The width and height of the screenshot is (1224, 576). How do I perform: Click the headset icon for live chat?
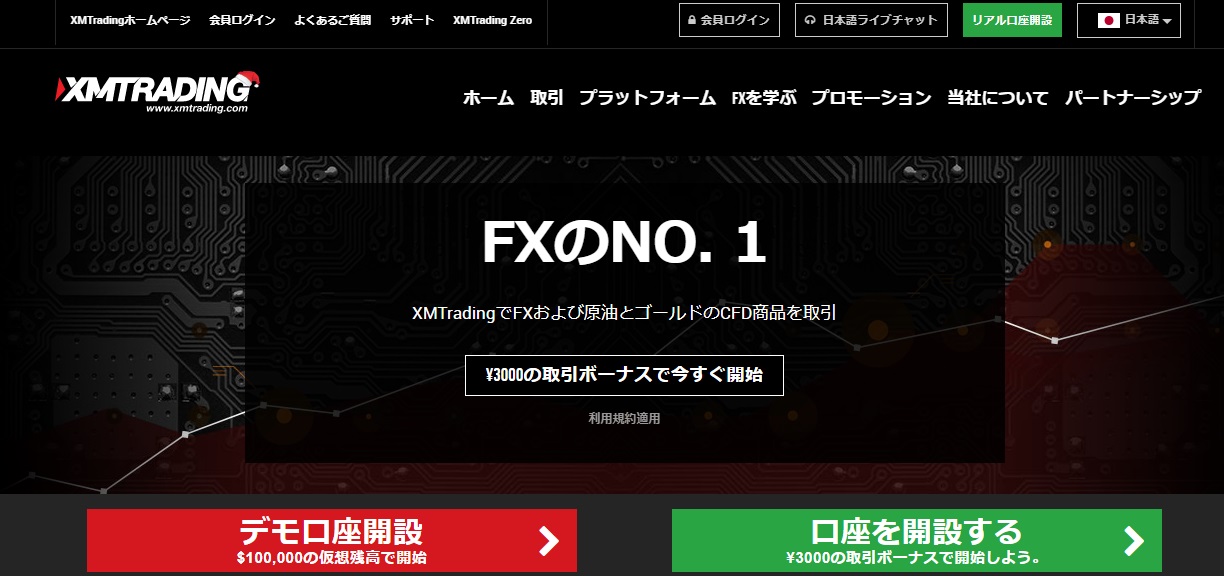click(810, 20)
